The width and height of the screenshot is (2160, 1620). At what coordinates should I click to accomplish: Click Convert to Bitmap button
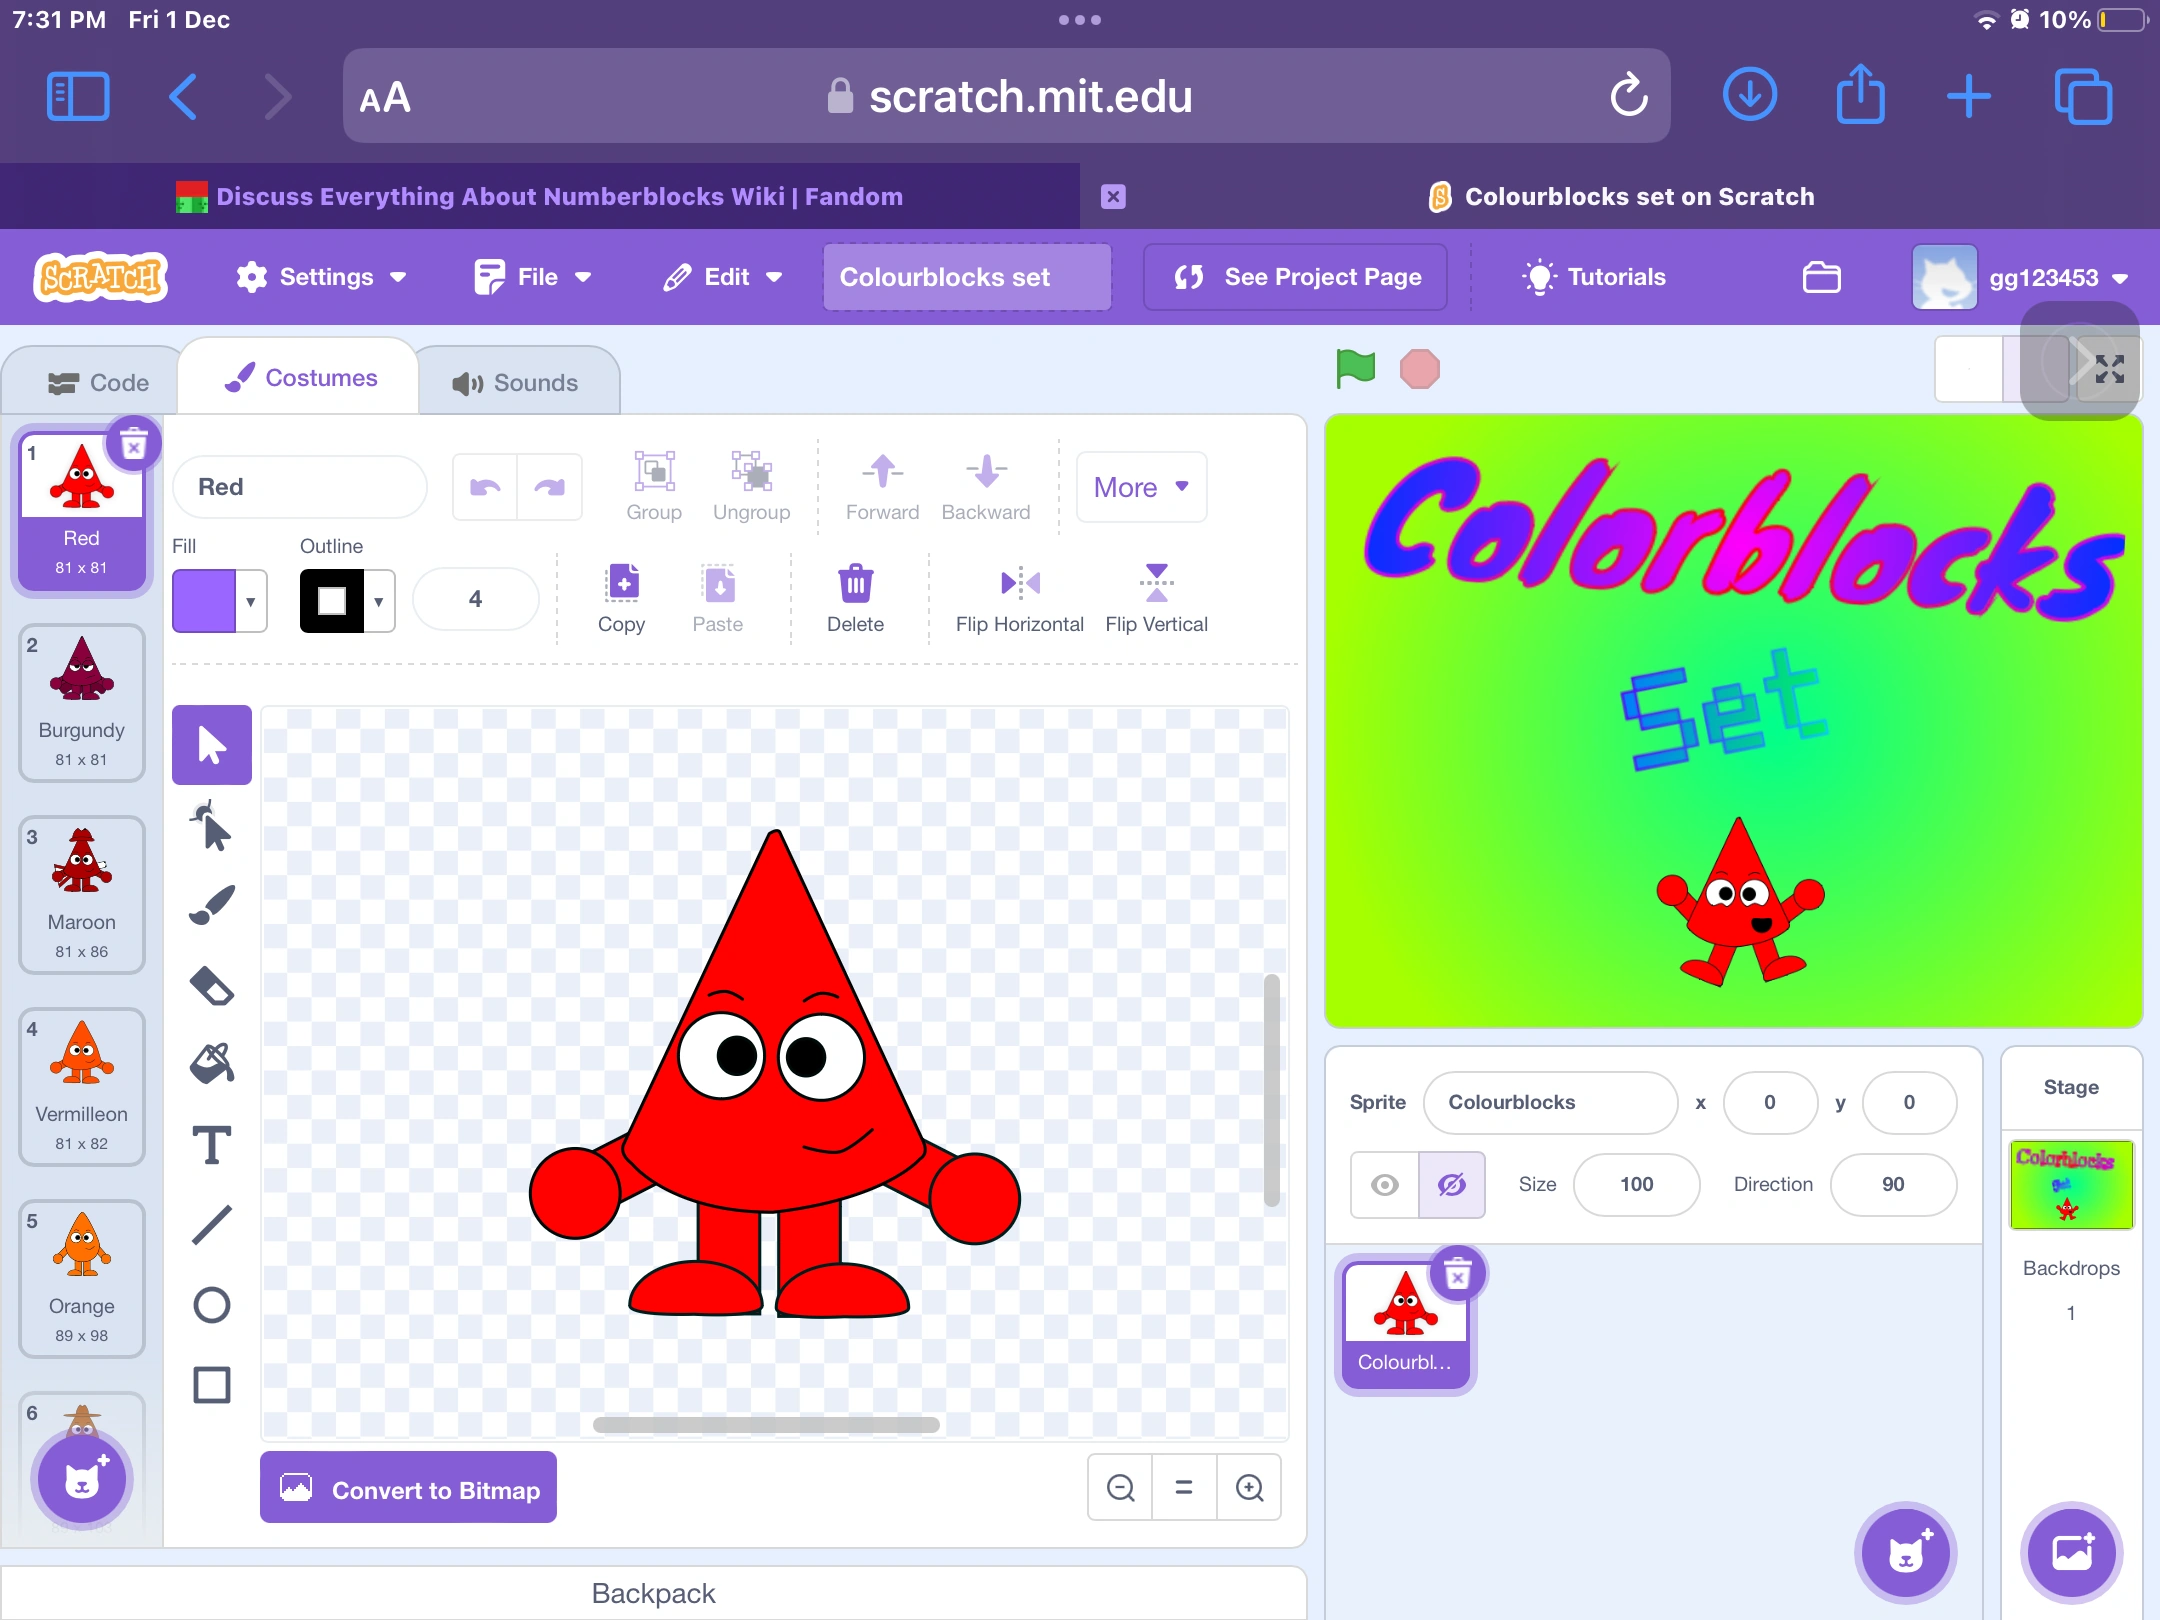(408, 1489)
